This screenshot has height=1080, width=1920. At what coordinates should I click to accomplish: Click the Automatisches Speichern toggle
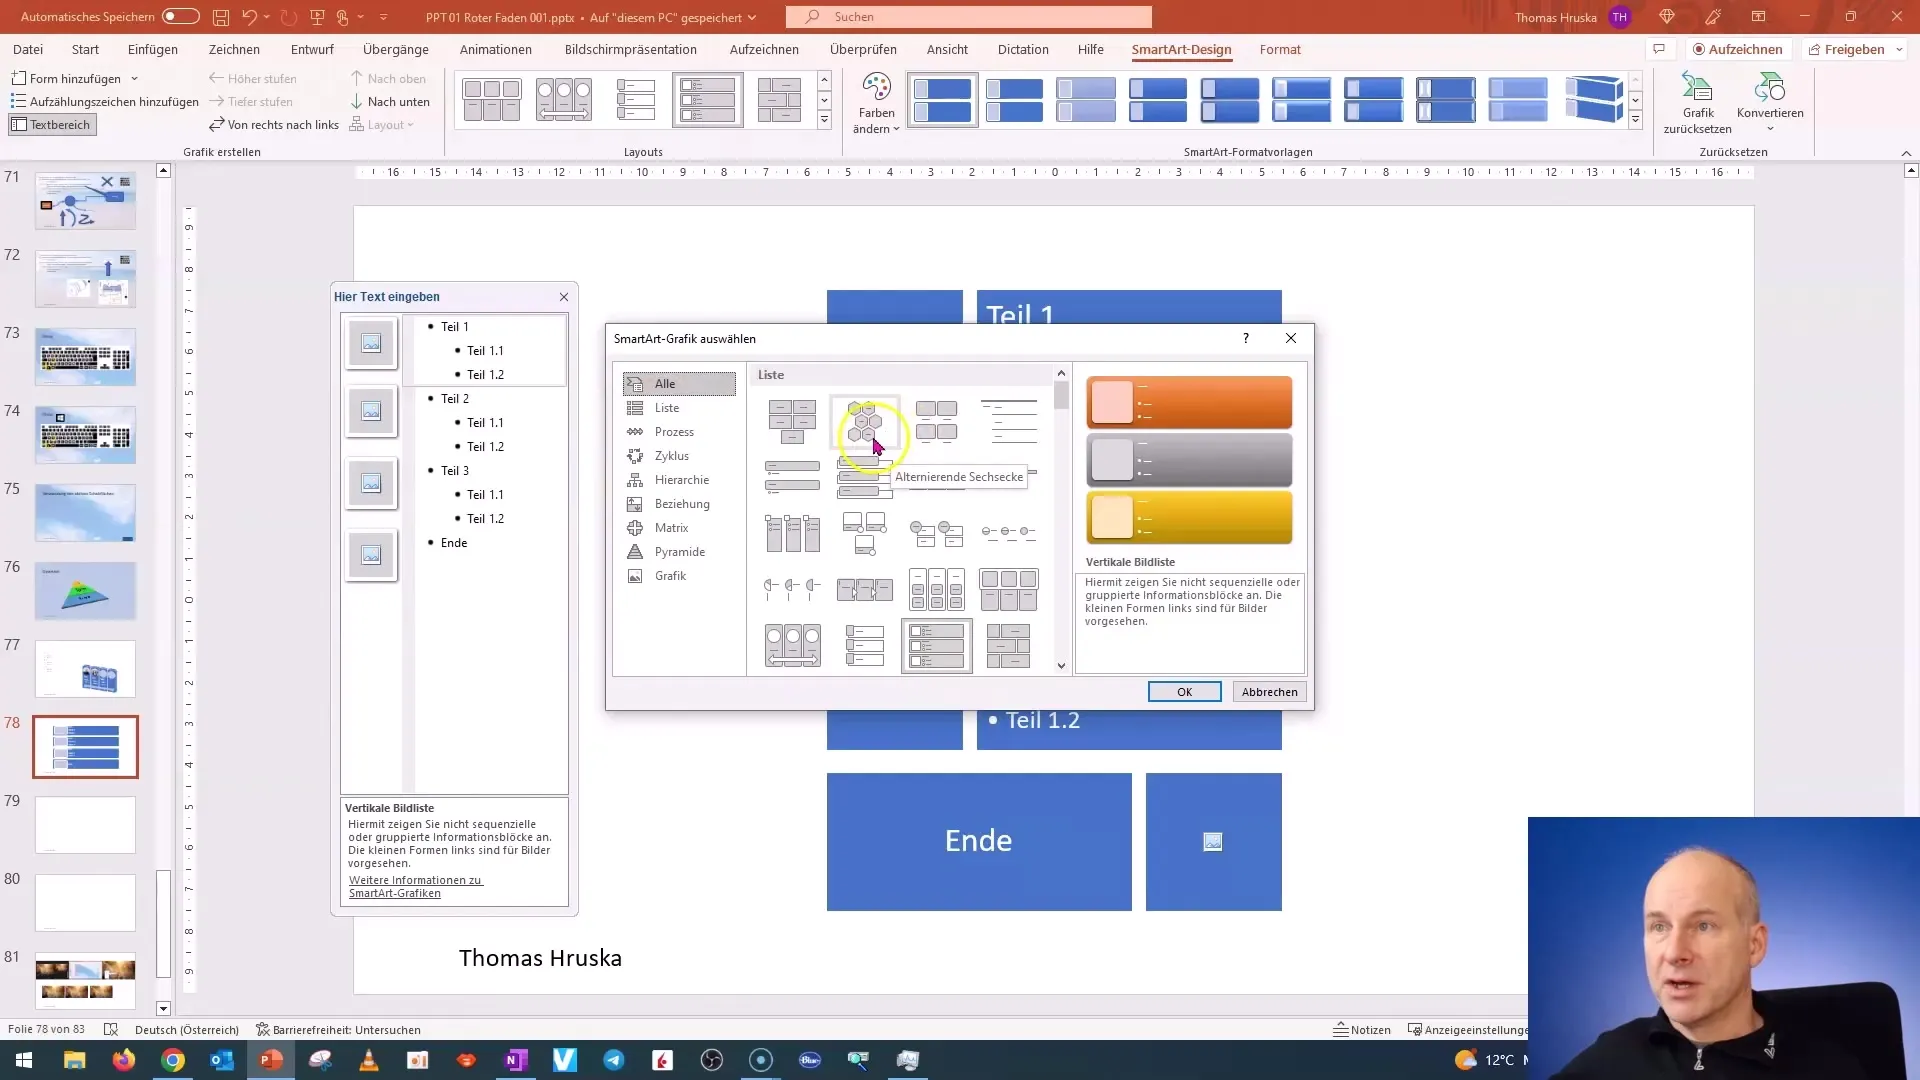tap(181, 16)
